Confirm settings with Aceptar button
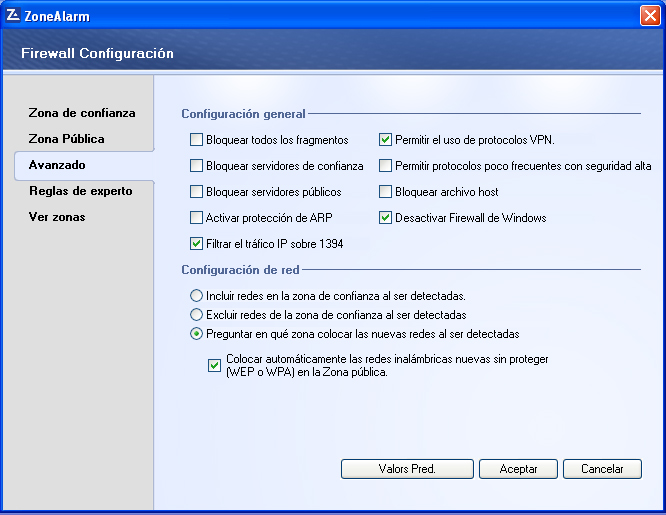This screenshot has width=666, height=515. pos(518,469)
